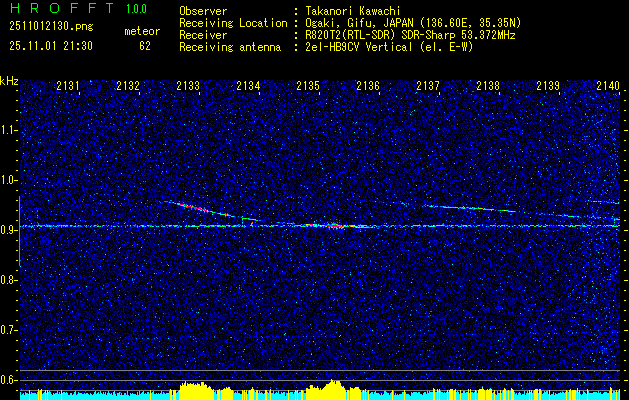Viewport: 629px width, 400px height.
Task: Click the Receiver label
Action: tap(203, 35)
